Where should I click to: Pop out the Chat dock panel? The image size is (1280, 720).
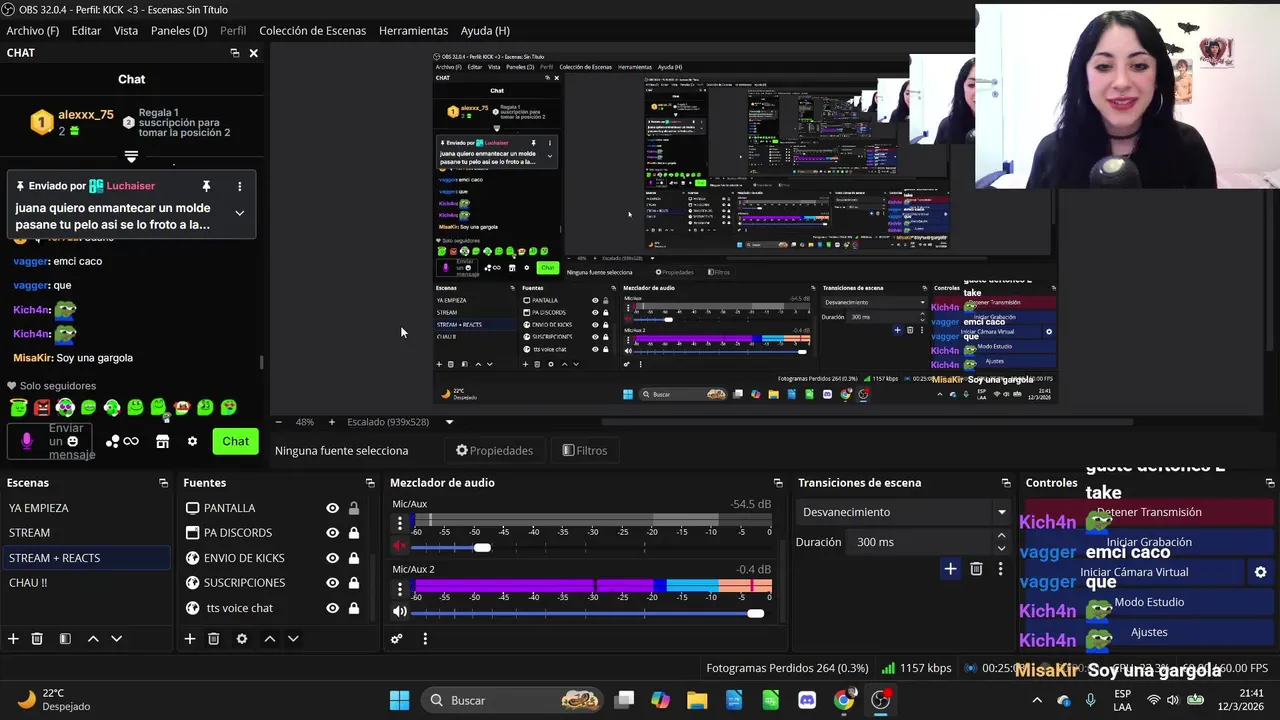(235, 53)
